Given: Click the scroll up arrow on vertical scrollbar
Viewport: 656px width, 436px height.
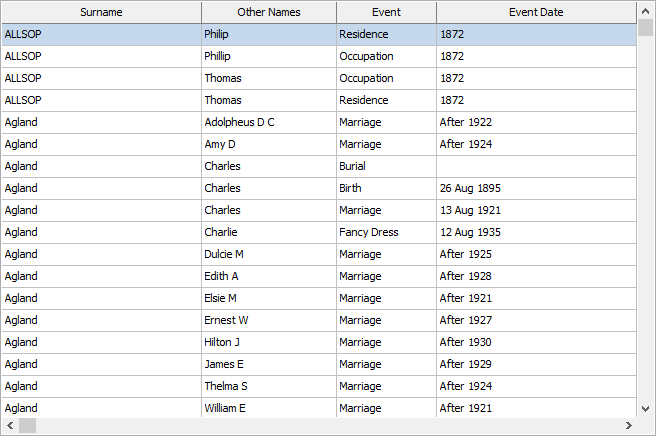Looking at the screenshot, I should pos(646,10).
